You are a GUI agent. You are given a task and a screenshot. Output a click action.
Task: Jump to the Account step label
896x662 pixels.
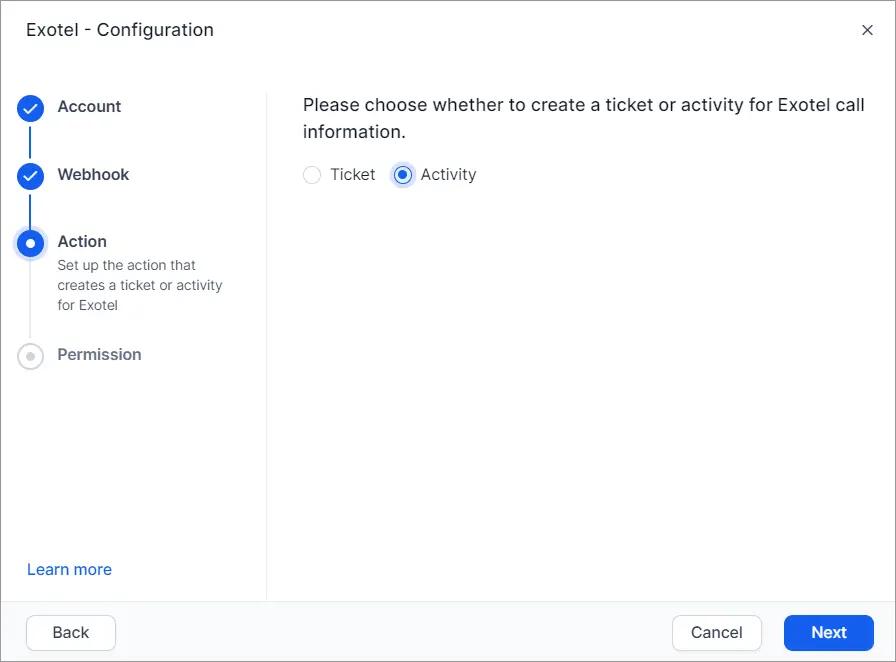coord(89,107)
